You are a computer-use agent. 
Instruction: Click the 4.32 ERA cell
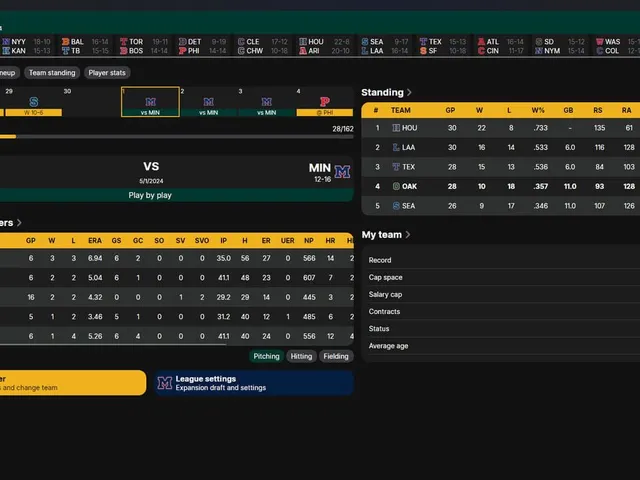[95, 297]
